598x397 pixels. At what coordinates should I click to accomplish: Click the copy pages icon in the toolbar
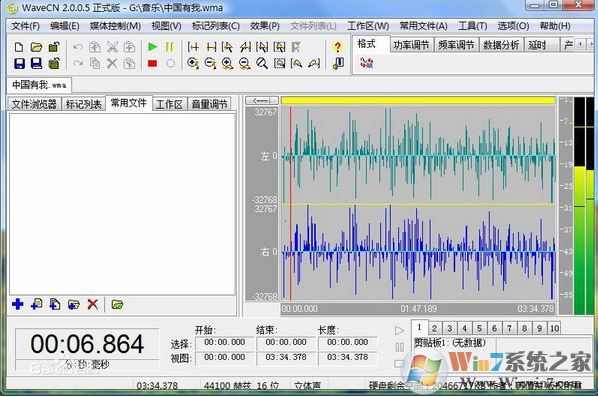coord(95,63)
